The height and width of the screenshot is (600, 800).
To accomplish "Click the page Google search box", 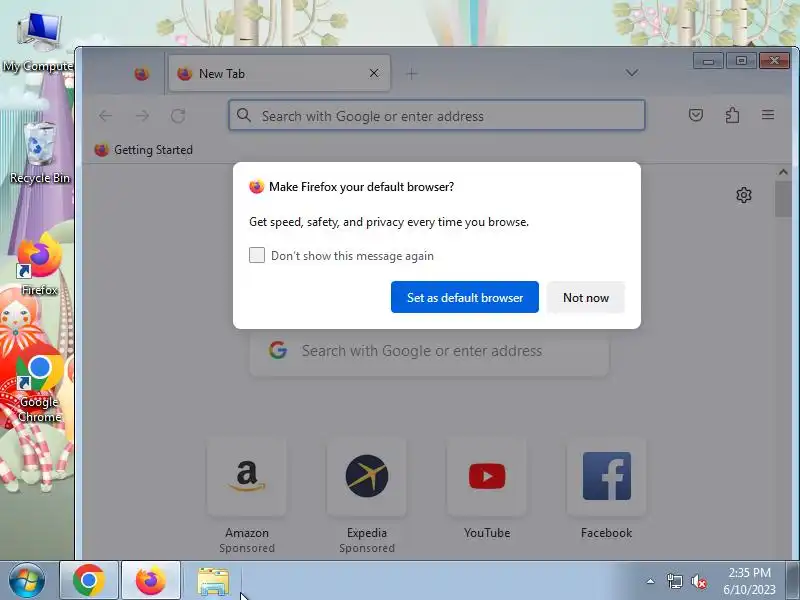I will pyautogui.click(x=429, y=351).
